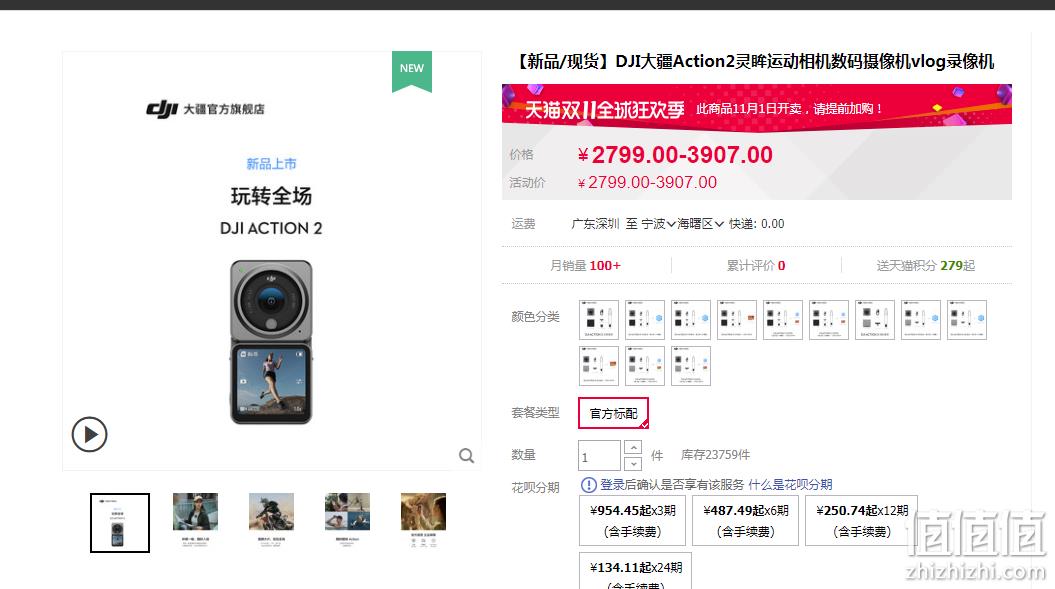Click the 活动价 ¥2799.00-3907.00 value
The height and width of the screenshot is (589, 1055).
click(x=647, y=182)
